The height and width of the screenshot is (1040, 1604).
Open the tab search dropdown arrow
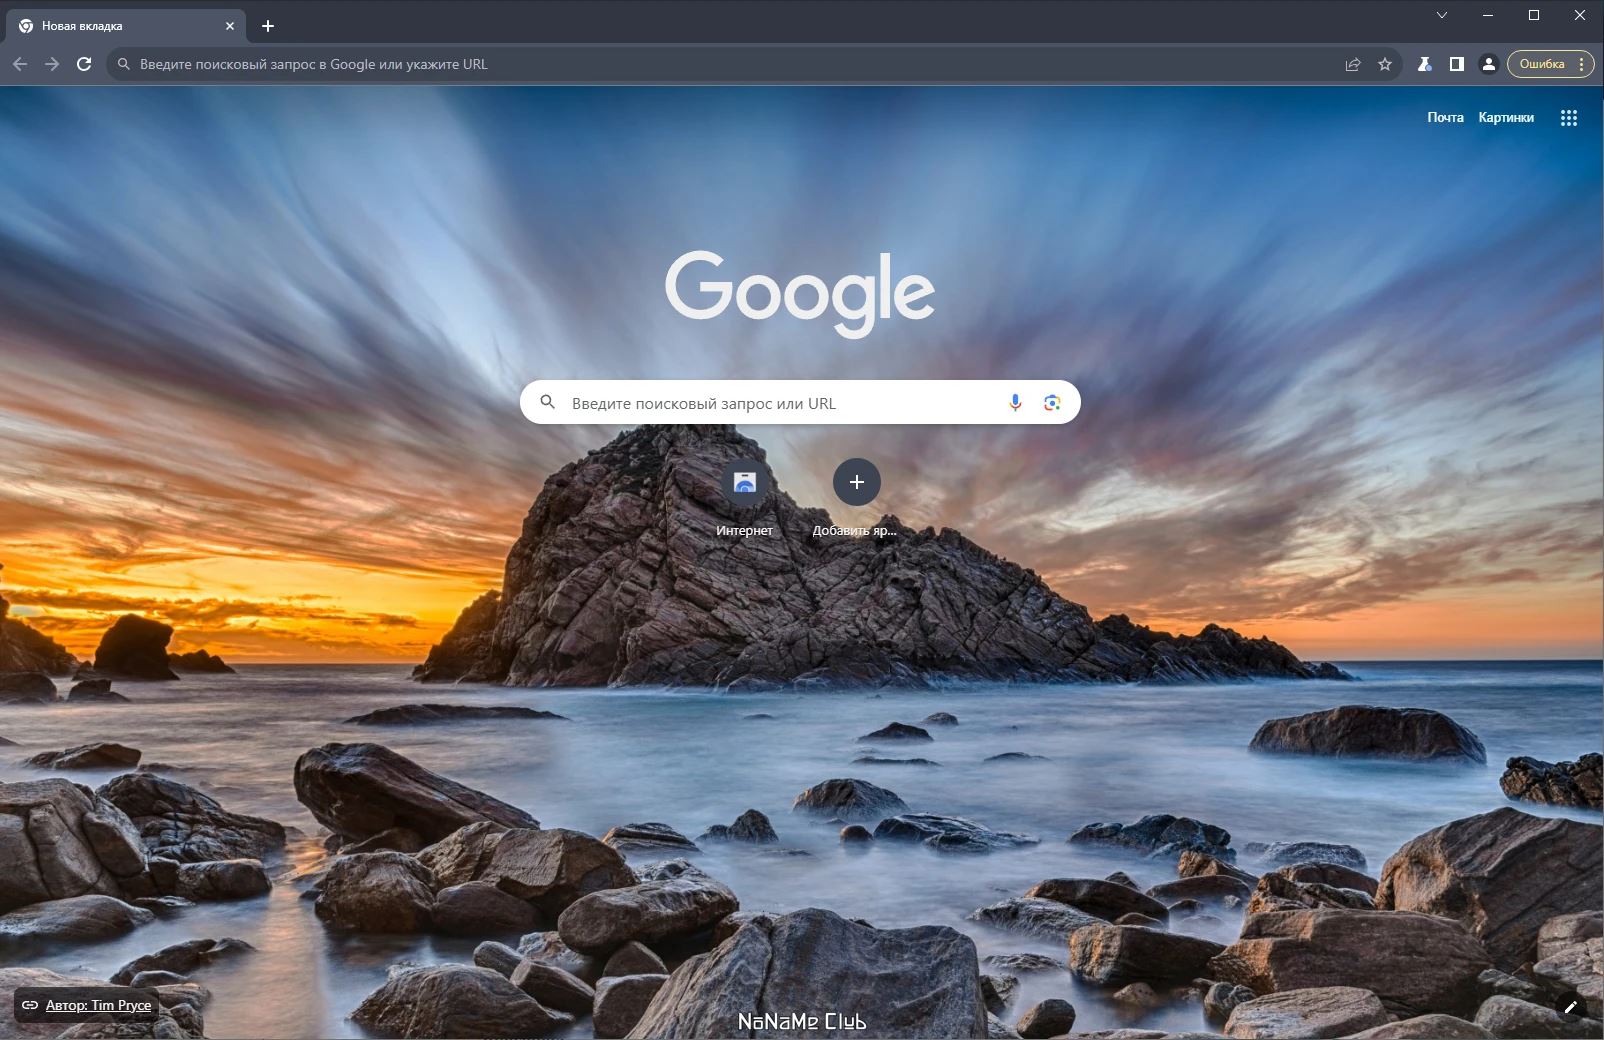point(1442,15)
